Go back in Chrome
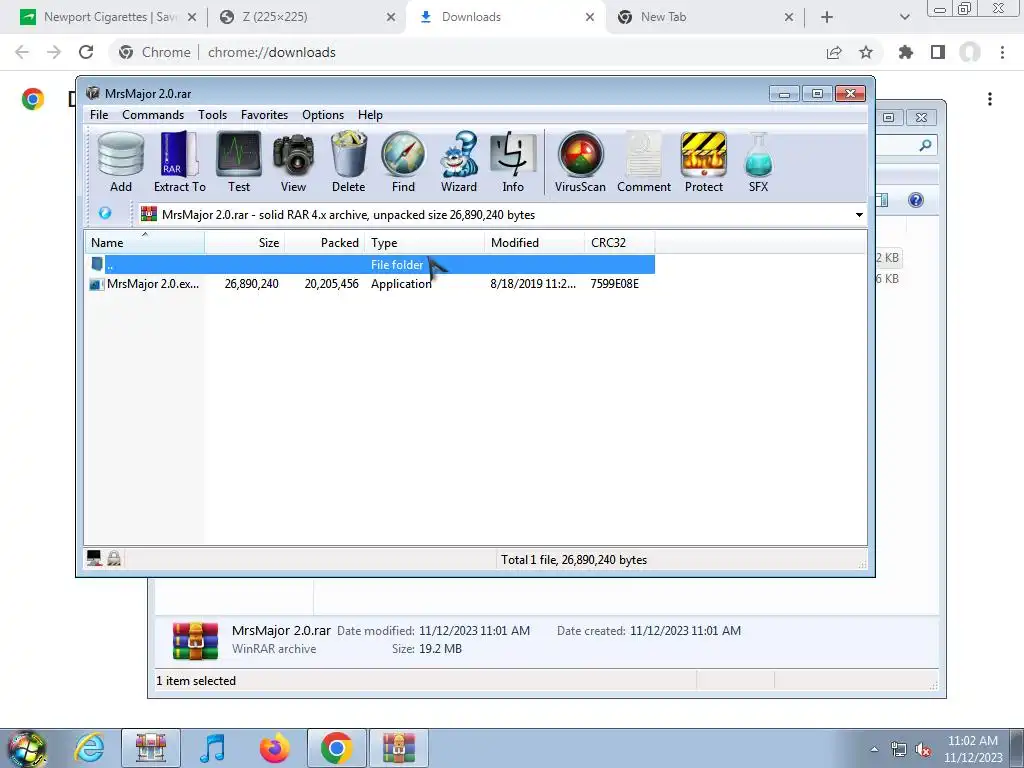Viewport: 1024px width, 768px height. tap(22, 52)
